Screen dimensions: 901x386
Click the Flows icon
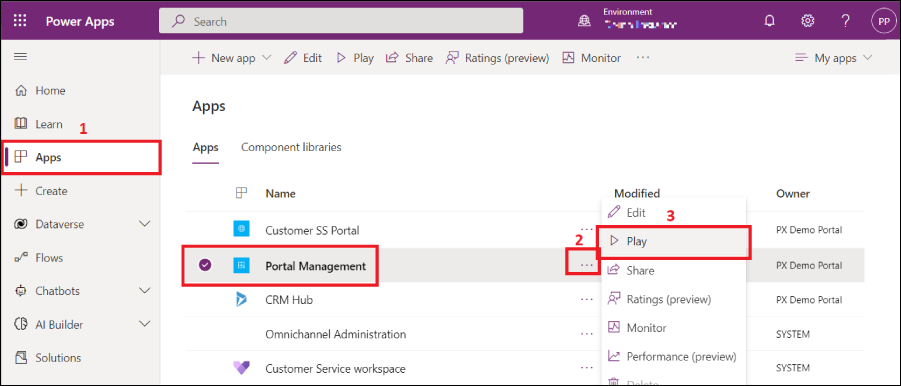21,258
